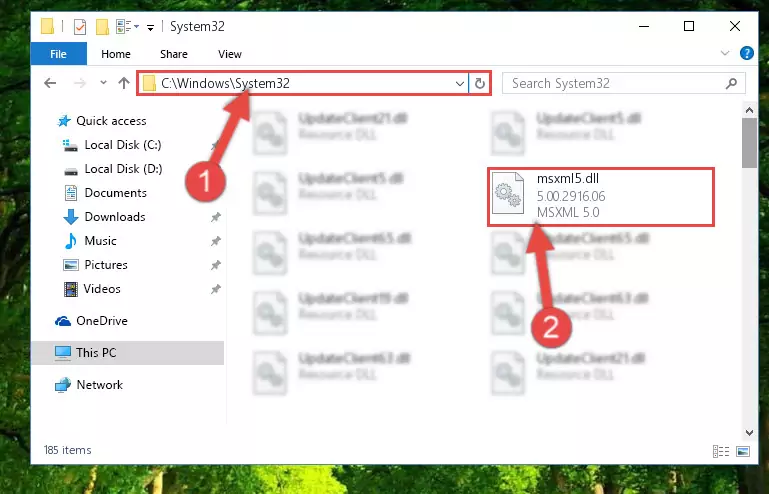Open Pictures in the navigation pane
This screenshot has width=769, height=494.
(105, 265)
